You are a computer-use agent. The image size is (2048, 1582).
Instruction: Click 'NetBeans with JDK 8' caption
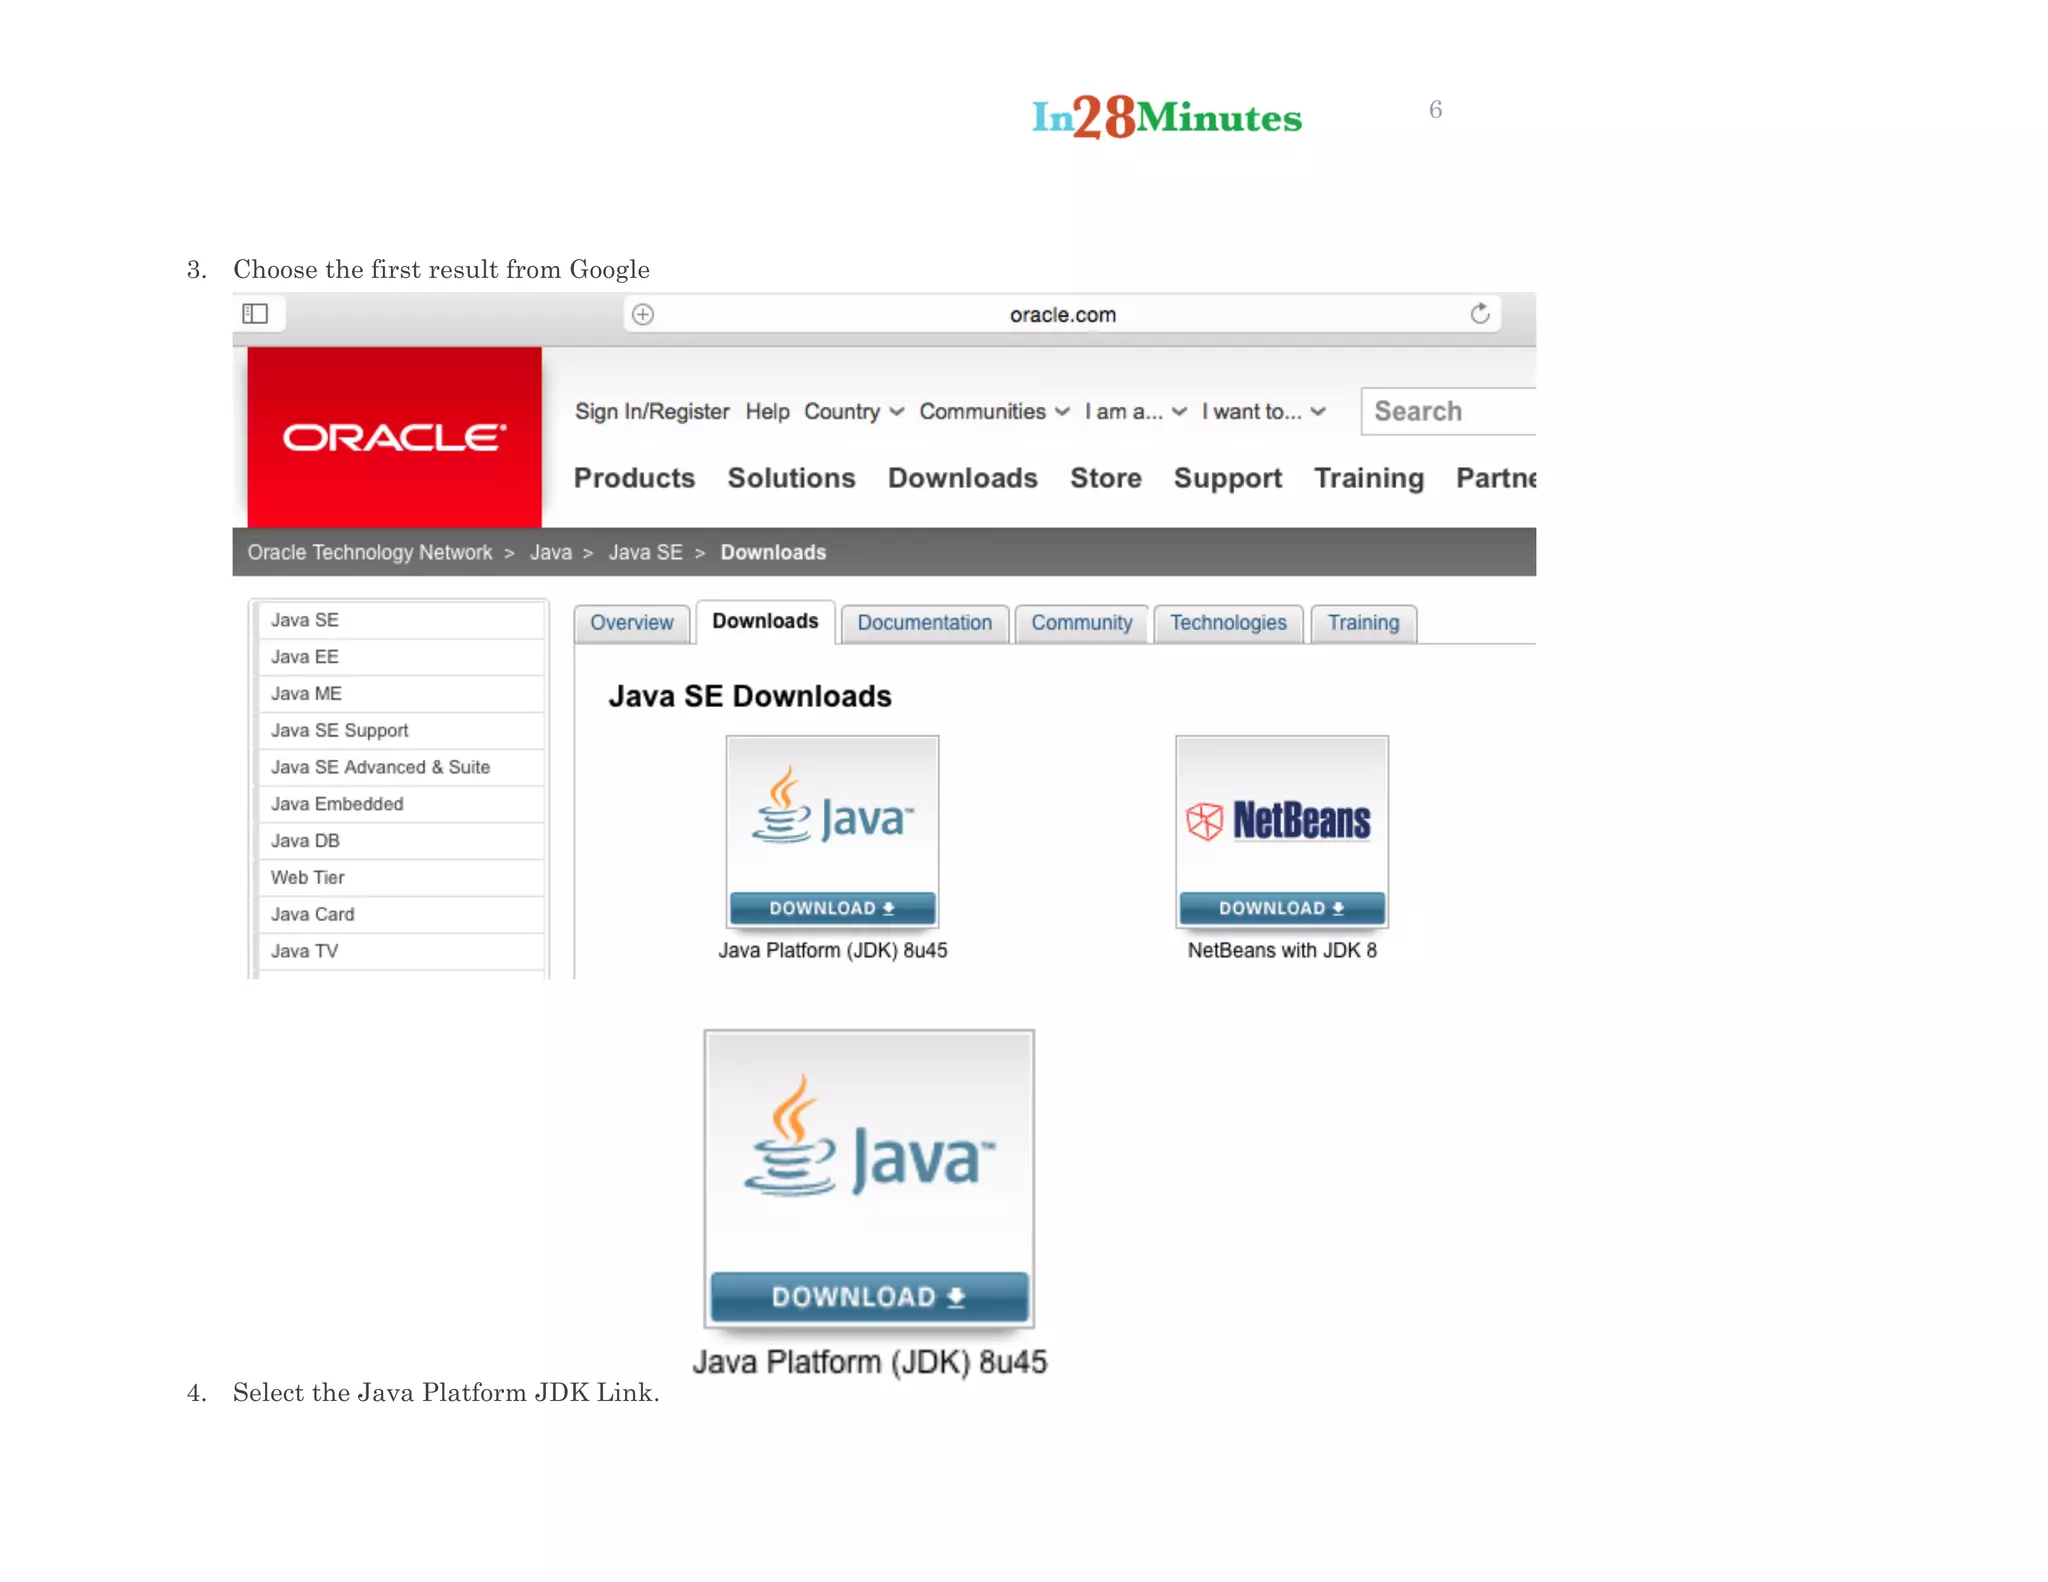pos(1282,951)
